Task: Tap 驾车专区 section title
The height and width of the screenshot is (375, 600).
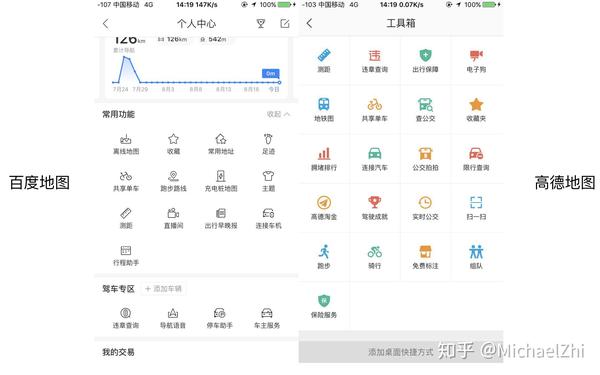Action: (118, 289)
